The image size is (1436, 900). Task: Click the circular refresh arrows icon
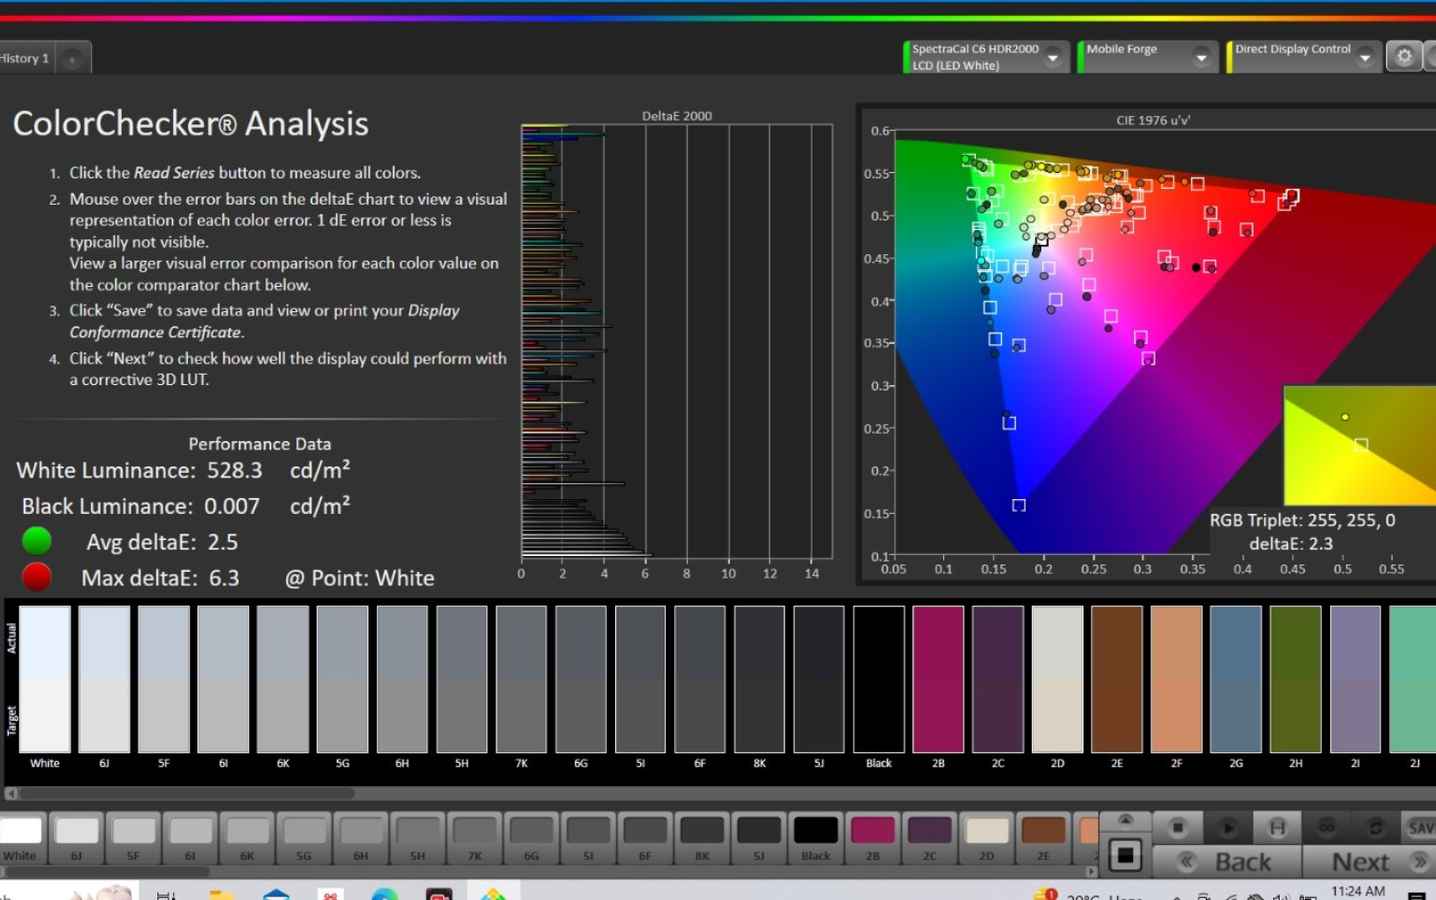click(1375, 827)
